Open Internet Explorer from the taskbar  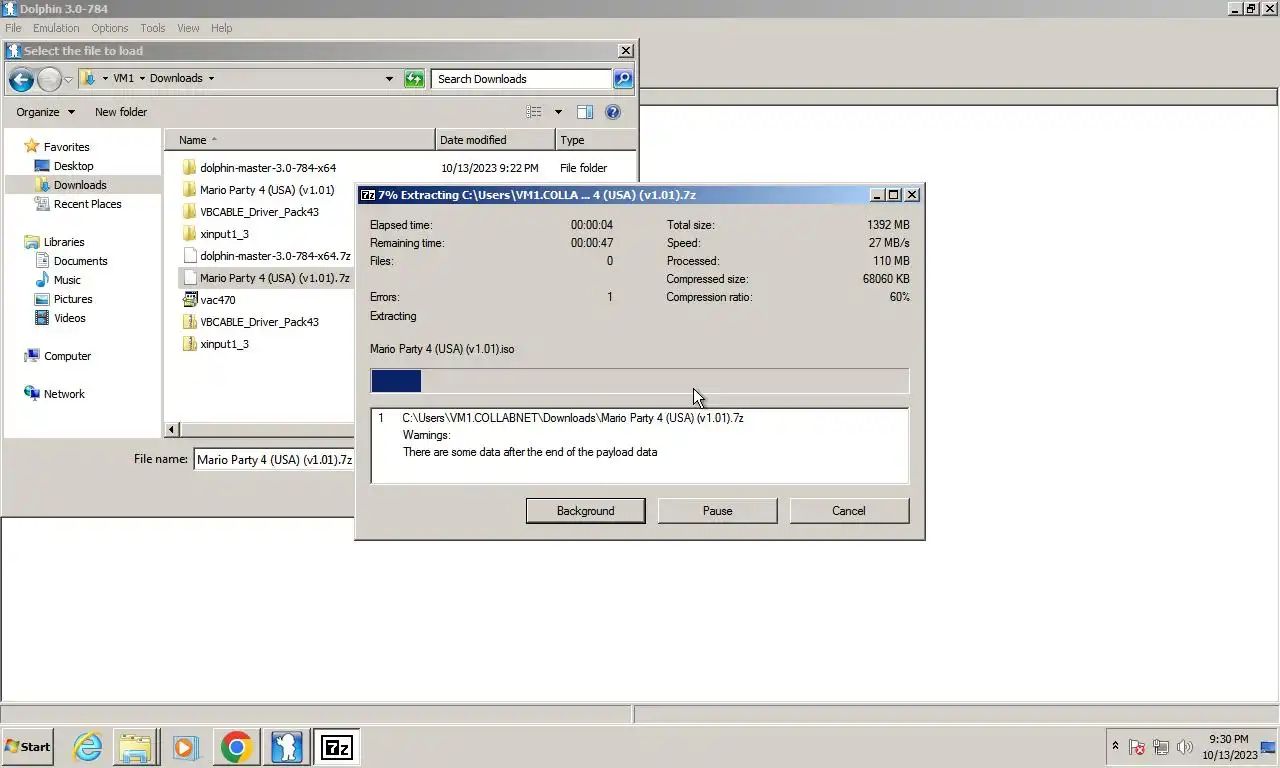point(87,747)
